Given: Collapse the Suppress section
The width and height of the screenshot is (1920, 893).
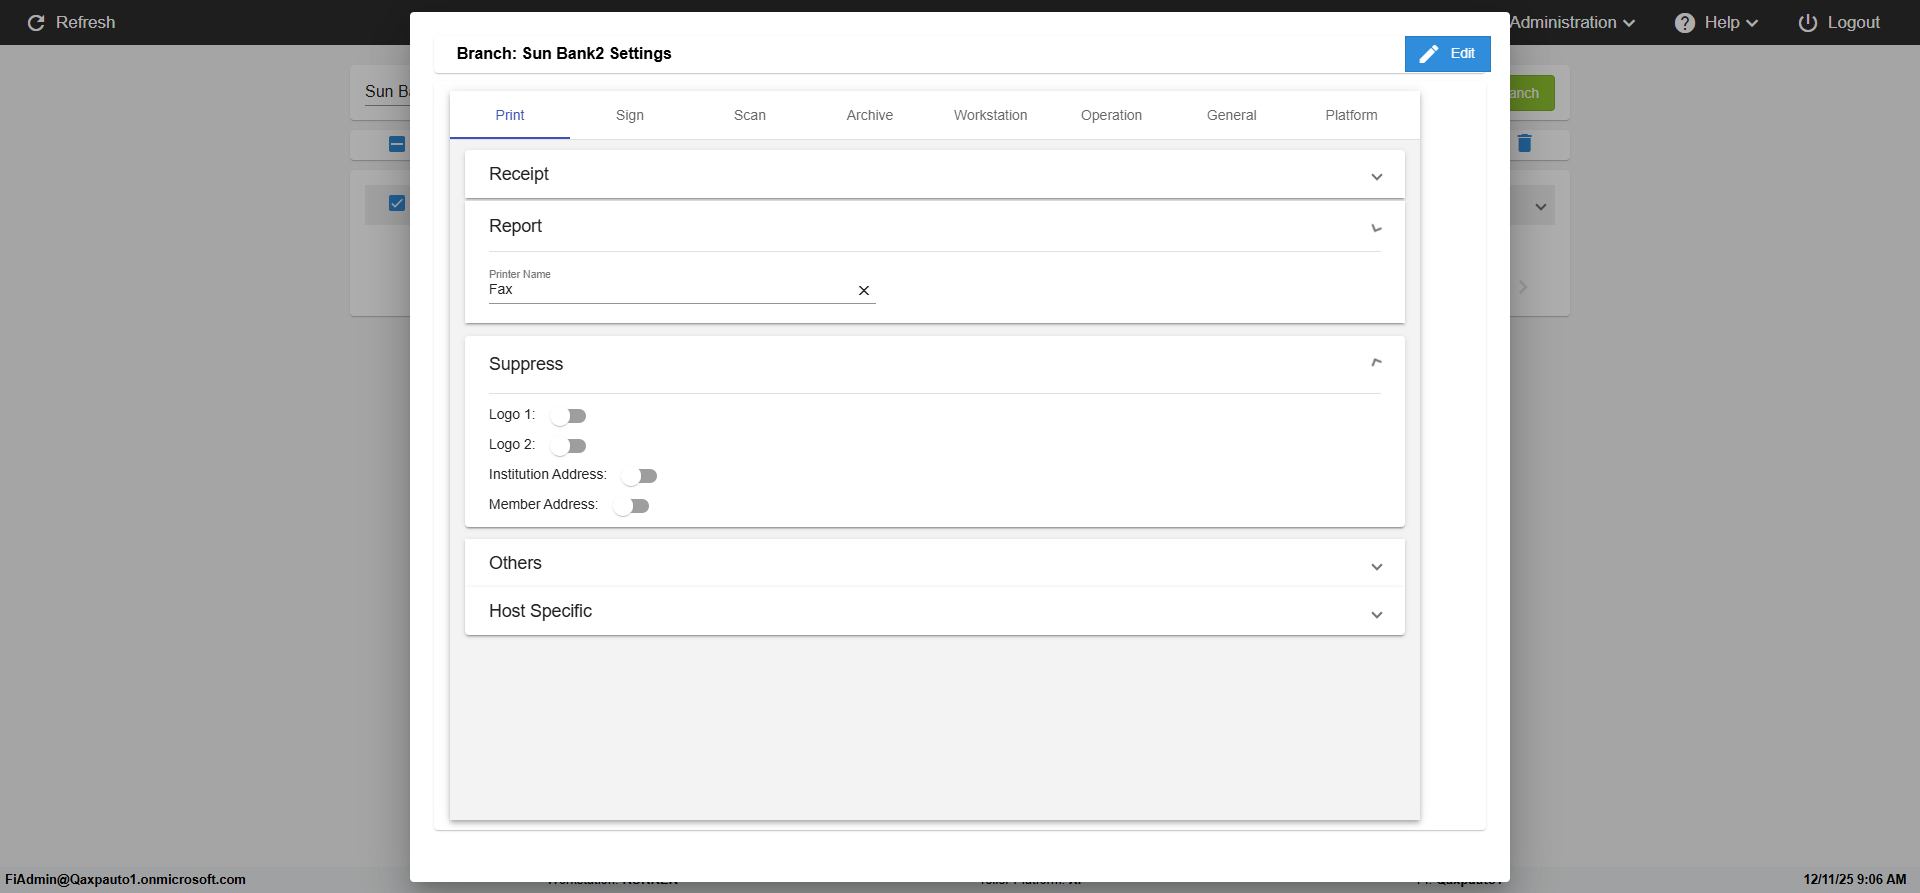Looking at the screenshot, I should pyautogui.click(x=1376, y=363).
